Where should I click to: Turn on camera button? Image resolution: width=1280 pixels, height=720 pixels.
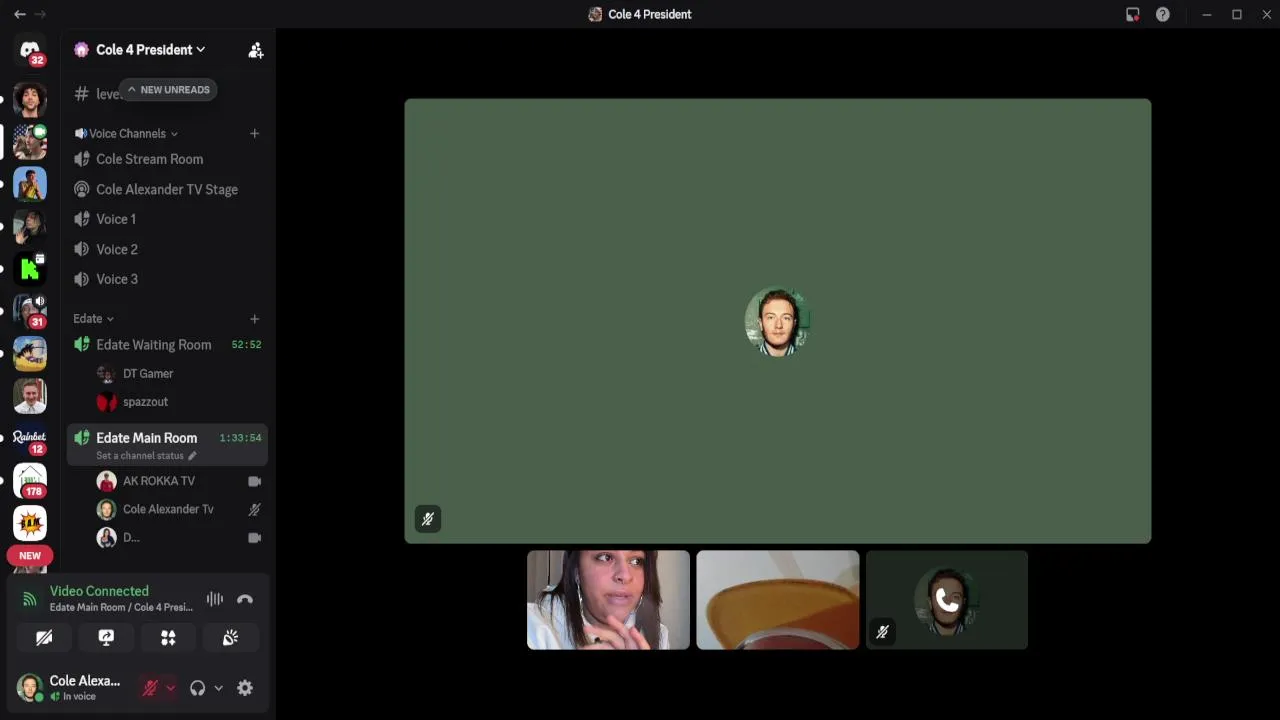click(x=44, y=638)
